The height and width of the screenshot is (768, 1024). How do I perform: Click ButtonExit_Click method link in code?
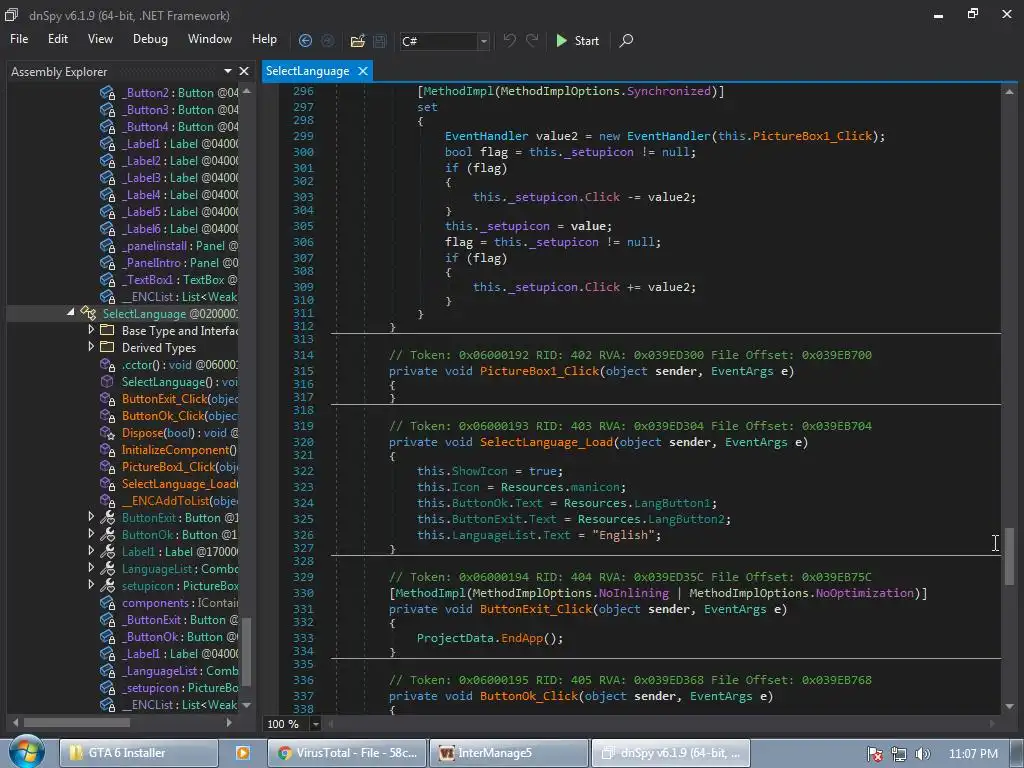(535, 608)
